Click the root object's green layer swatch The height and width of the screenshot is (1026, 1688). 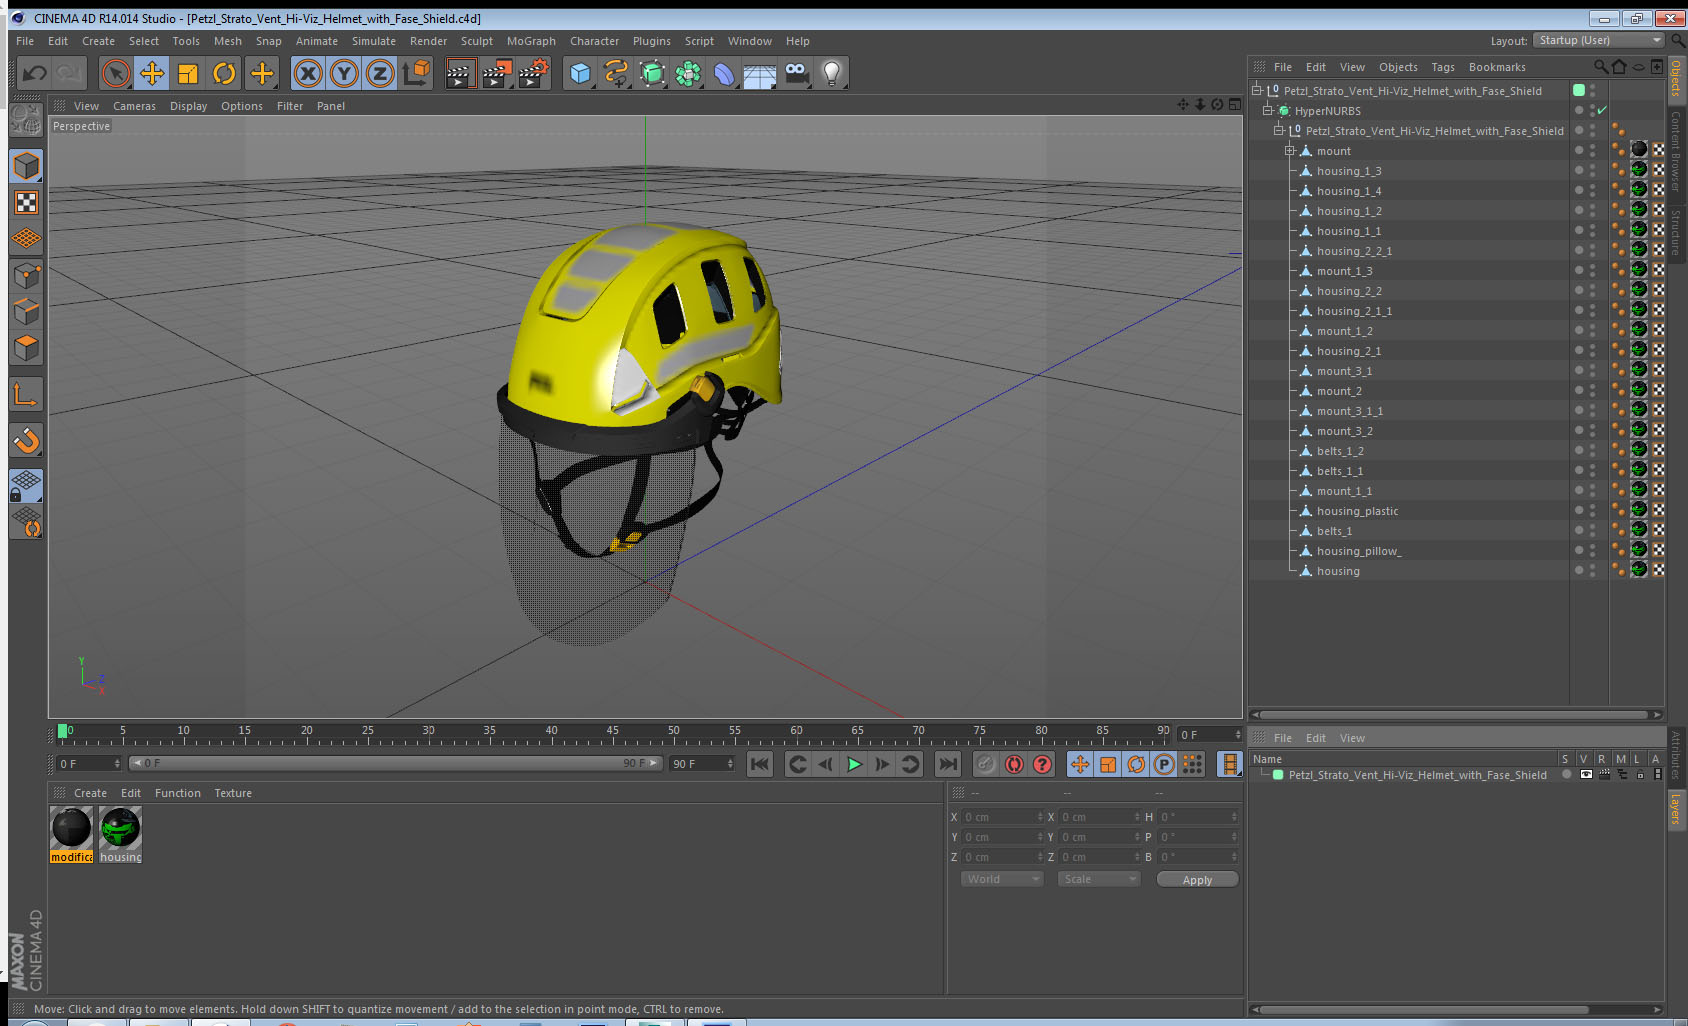pyautogui.click(x=1579, y=90)
